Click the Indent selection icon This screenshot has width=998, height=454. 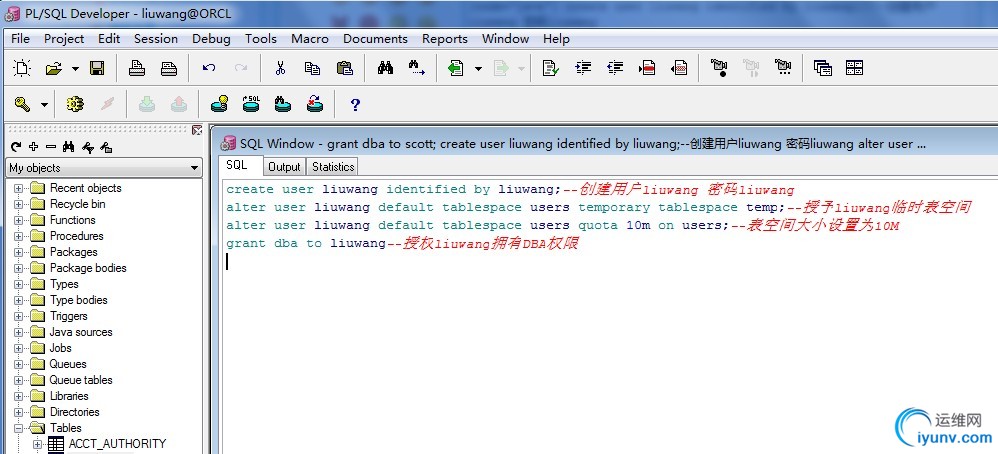click(583, 68)
